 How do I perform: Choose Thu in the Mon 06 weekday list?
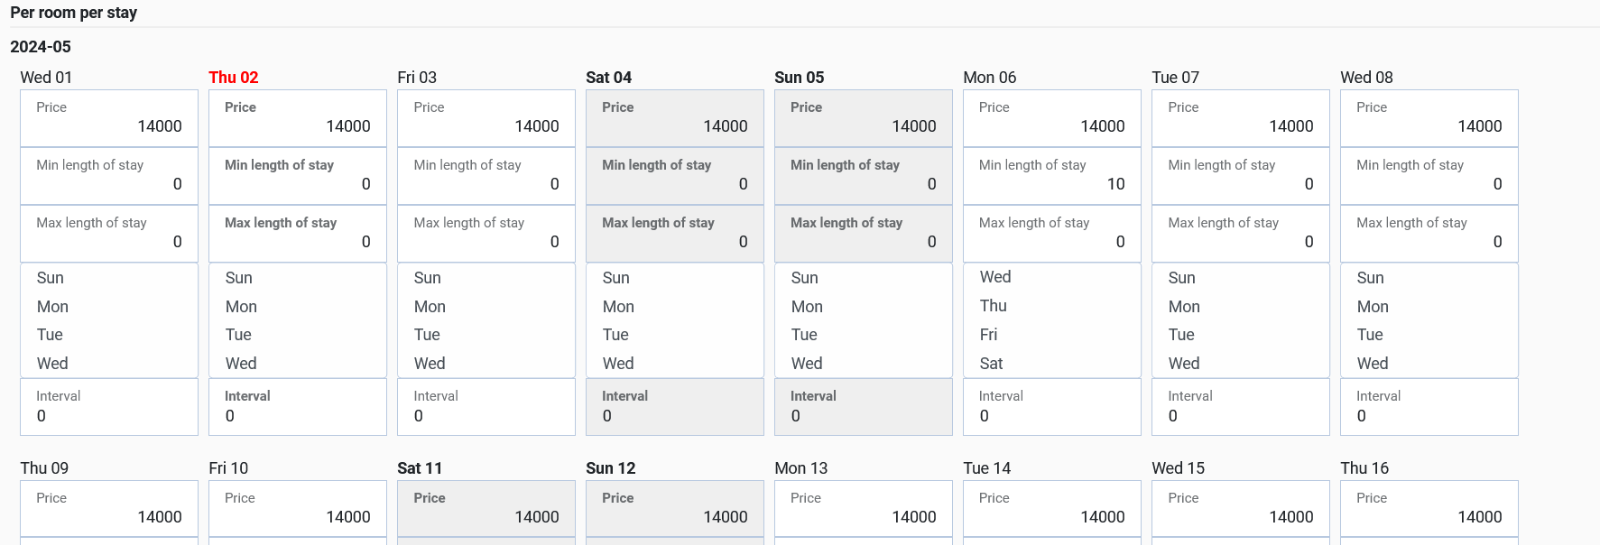(993, 306)
